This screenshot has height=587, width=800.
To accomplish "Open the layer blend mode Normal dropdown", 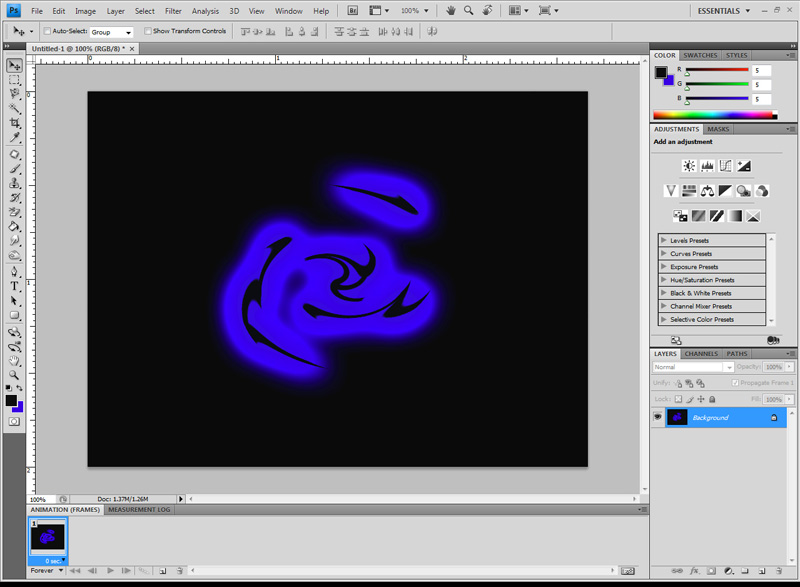I will click(693, 367).
